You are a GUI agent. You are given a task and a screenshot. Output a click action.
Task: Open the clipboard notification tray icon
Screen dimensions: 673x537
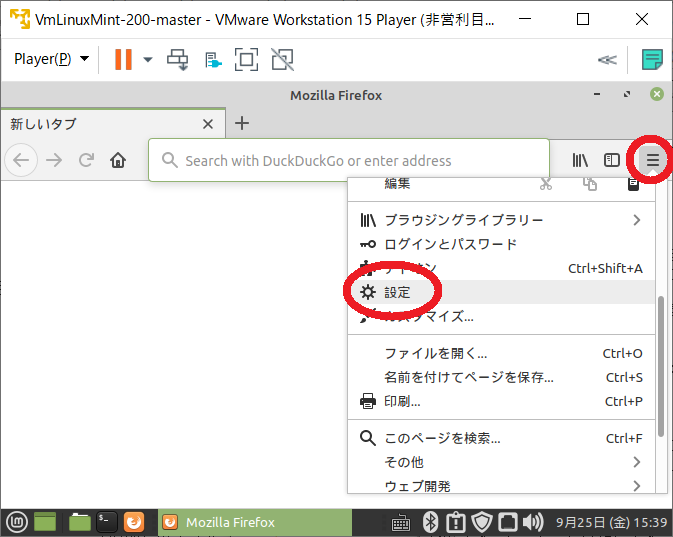456,522
